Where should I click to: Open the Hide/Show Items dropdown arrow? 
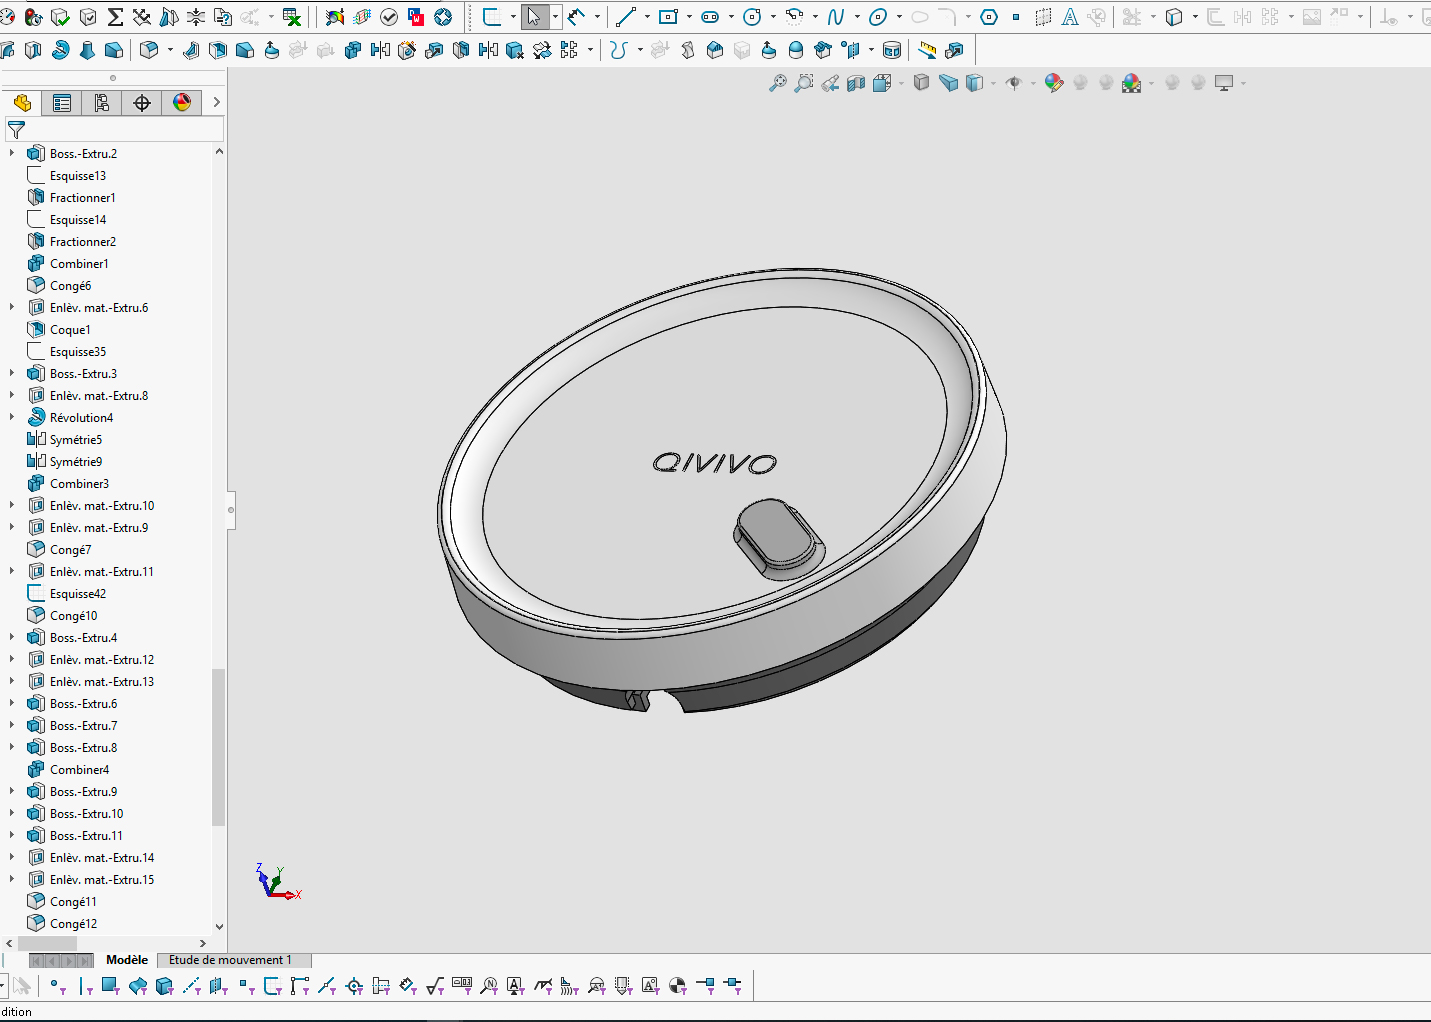pyautogui.click(x=1033, y=84)
